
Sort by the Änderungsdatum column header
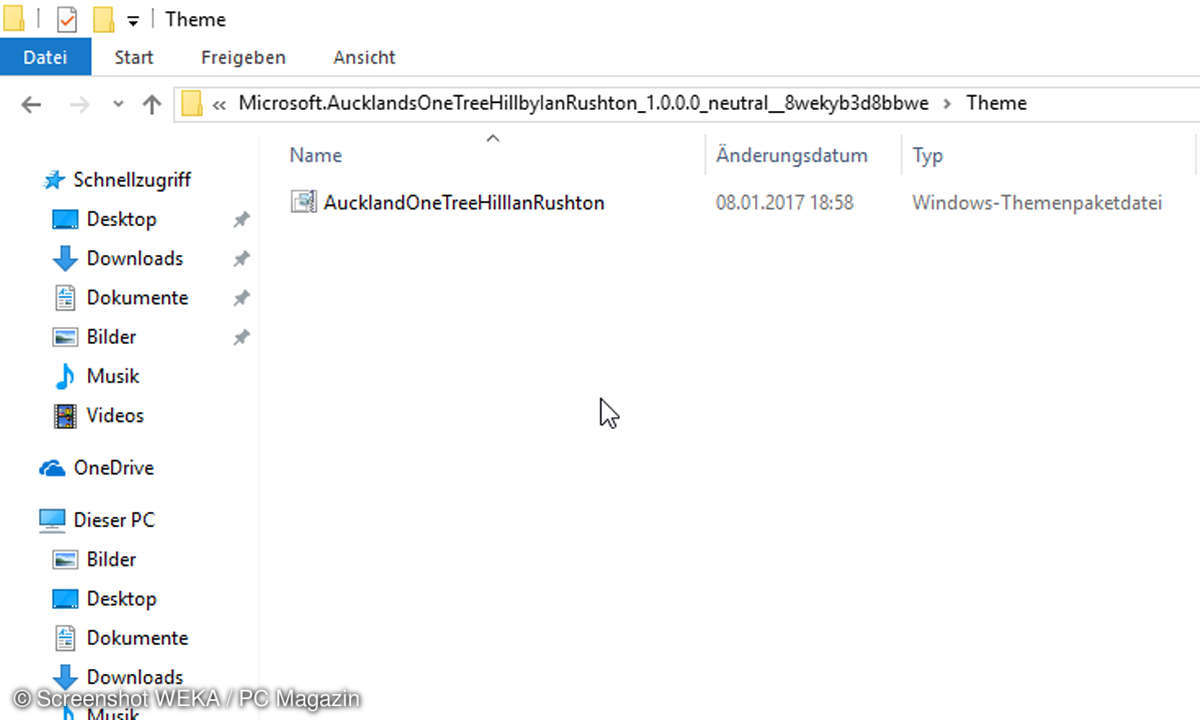(x=792, y=155)
